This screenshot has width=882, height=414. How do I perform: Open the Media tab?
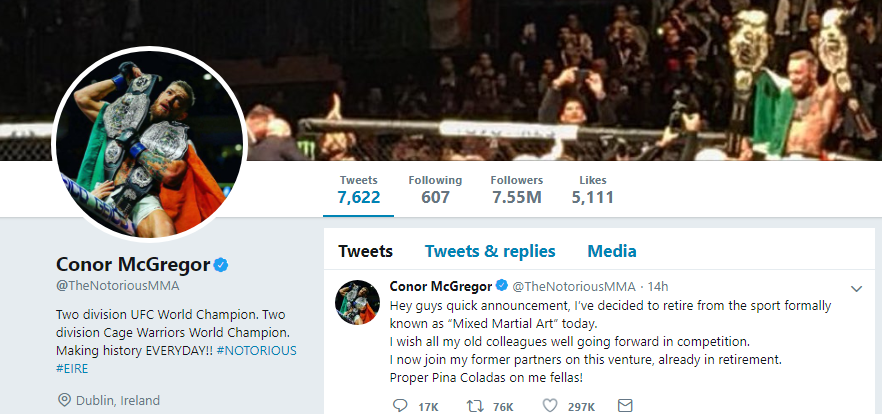pos(612,251)
